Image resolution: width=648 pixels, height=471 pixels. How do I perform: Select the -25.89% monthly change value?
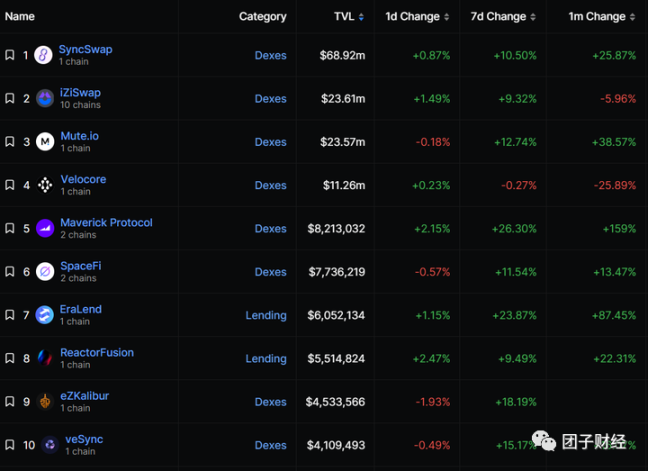point(615,186)
